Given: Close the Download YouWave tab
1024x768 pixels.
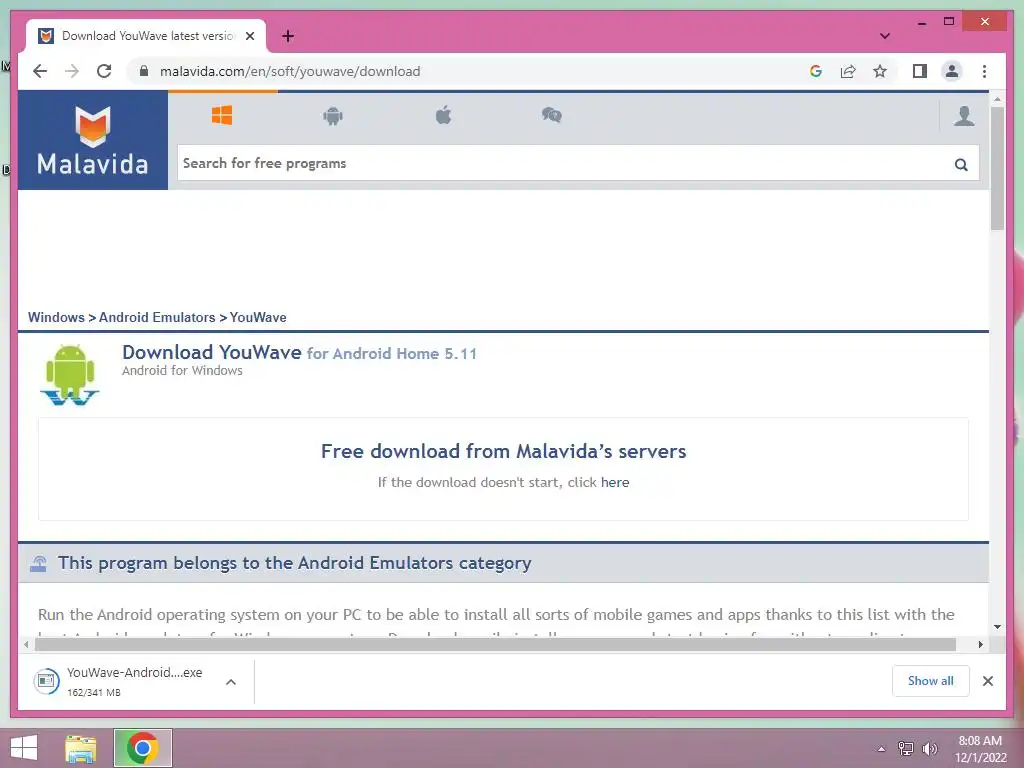Looking at the screenshot, I should pyautogui.click(x=250, y=36).
